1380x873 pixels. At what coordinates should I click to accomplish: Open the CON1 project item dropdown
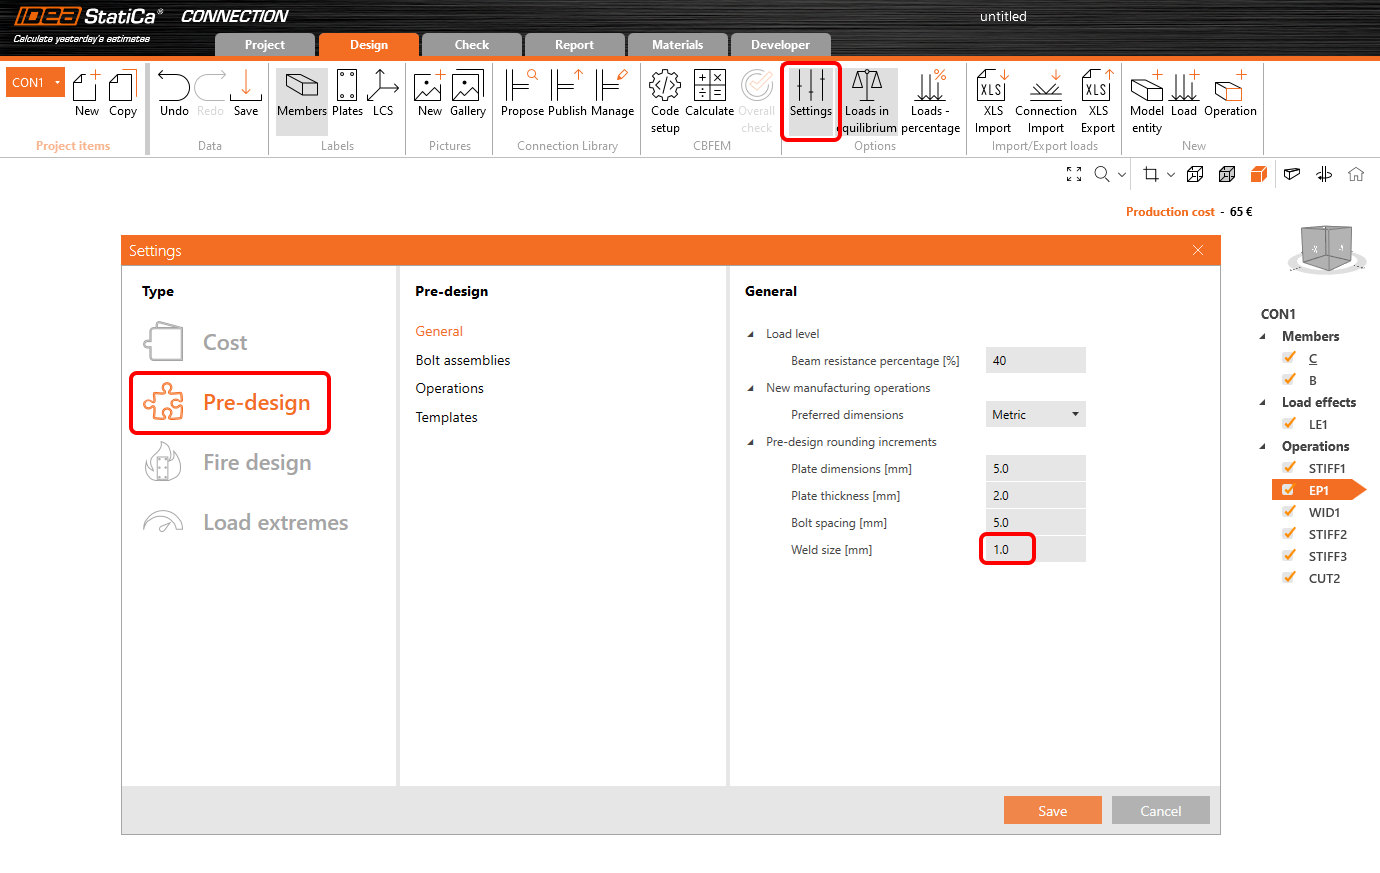(x=57, y=82)
